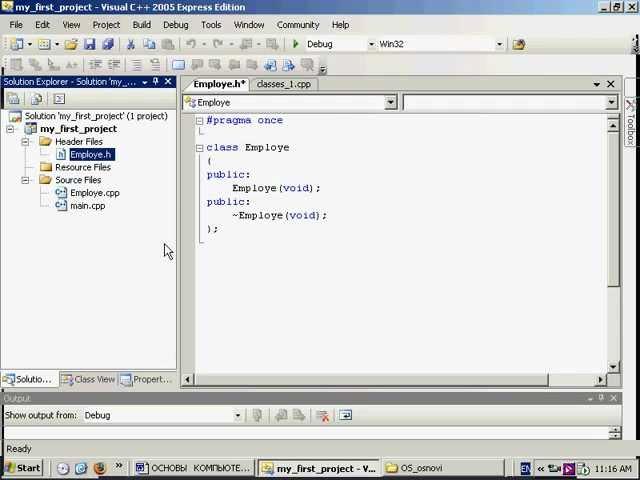This screenshot has height=480, width=640.
Task: Click the Decrease Indent icon
Action: coord(95,64)
